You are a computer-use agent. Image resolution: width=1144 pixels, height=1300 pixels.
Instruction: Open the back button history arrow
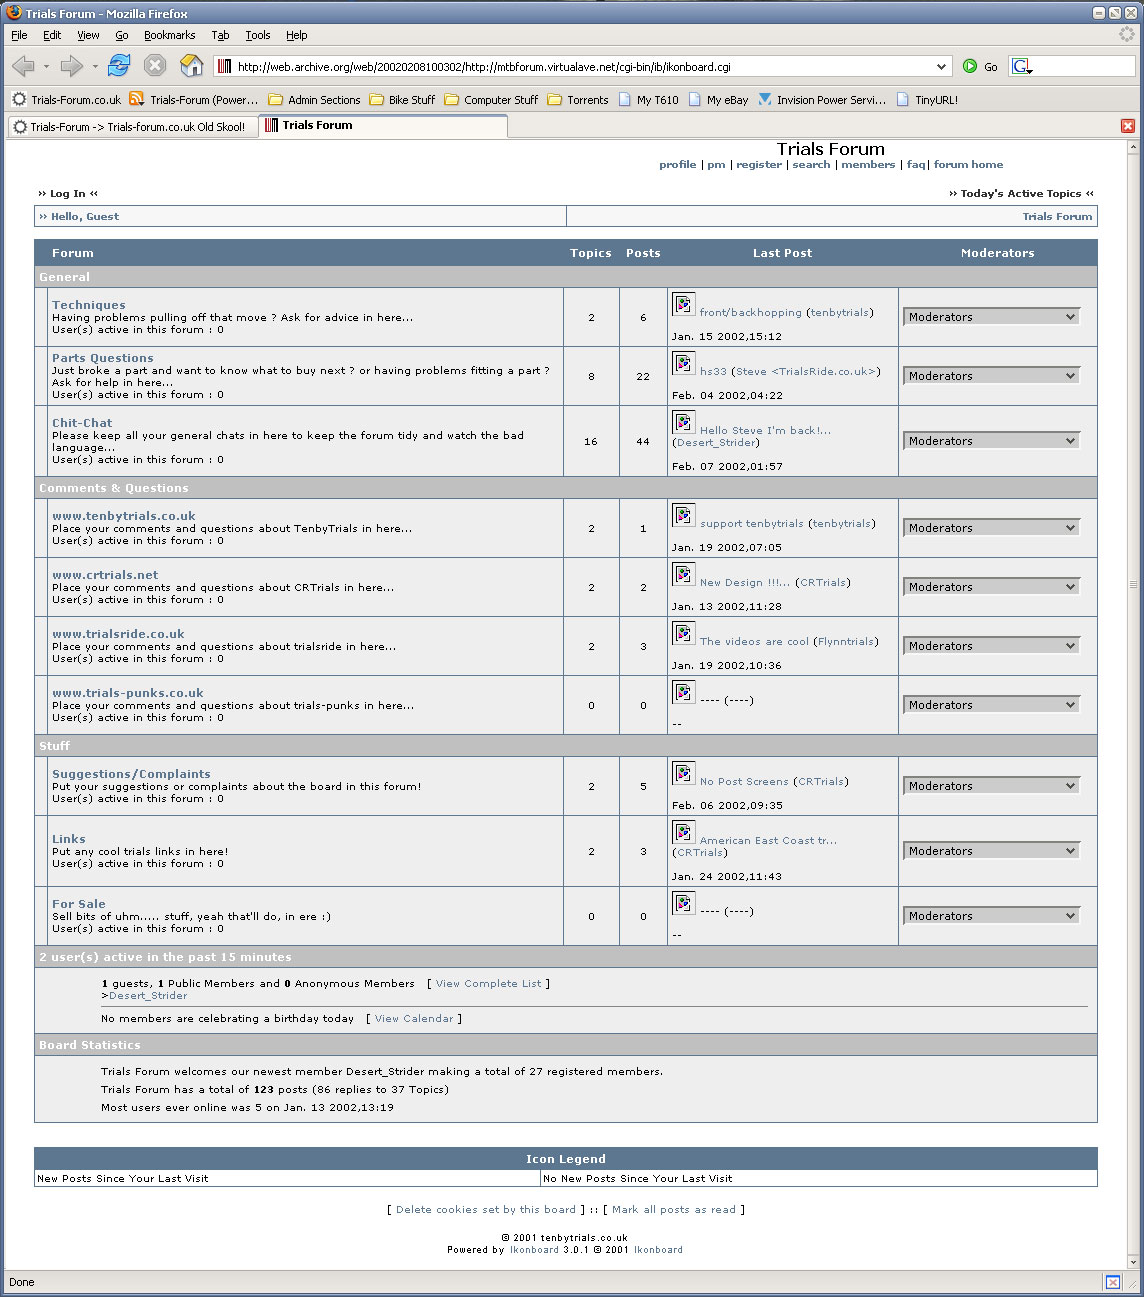click(x=46, y=67)
